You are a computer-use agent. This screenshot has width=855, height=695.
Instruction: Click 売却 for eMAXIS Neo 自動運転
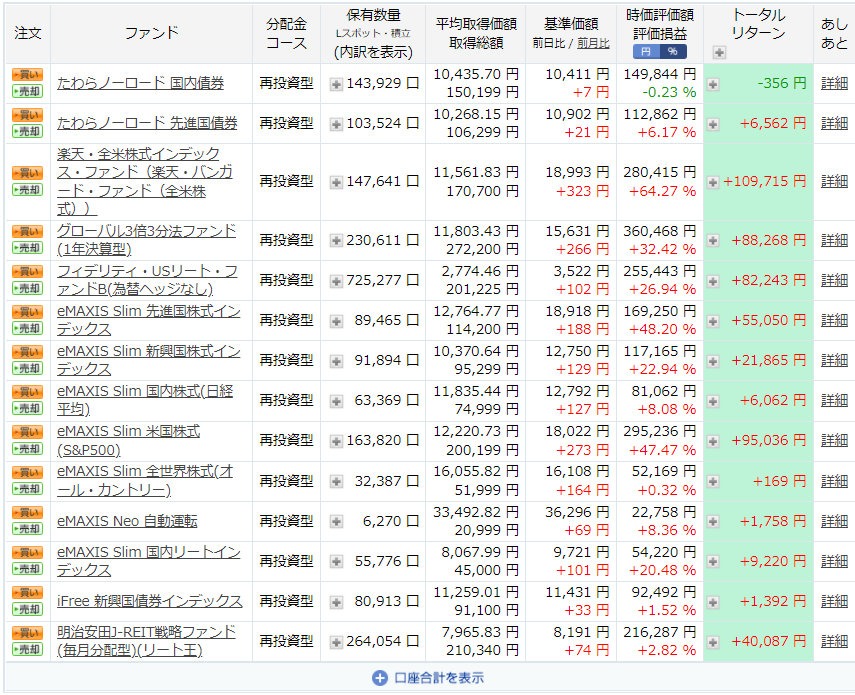(27, 529)
